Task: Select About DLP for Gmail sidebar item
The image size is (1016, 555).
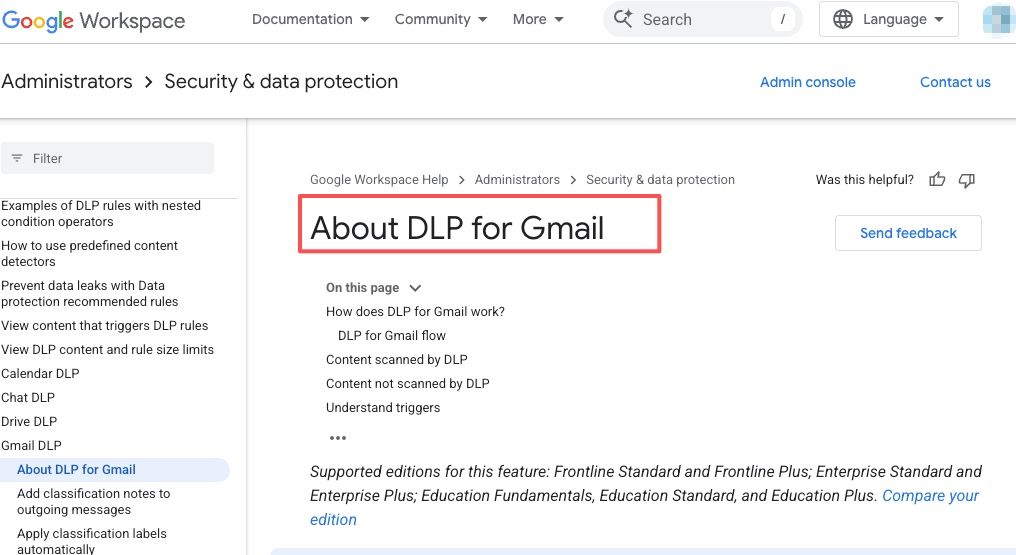Action: pyautogui.click(x=114, y=470)
